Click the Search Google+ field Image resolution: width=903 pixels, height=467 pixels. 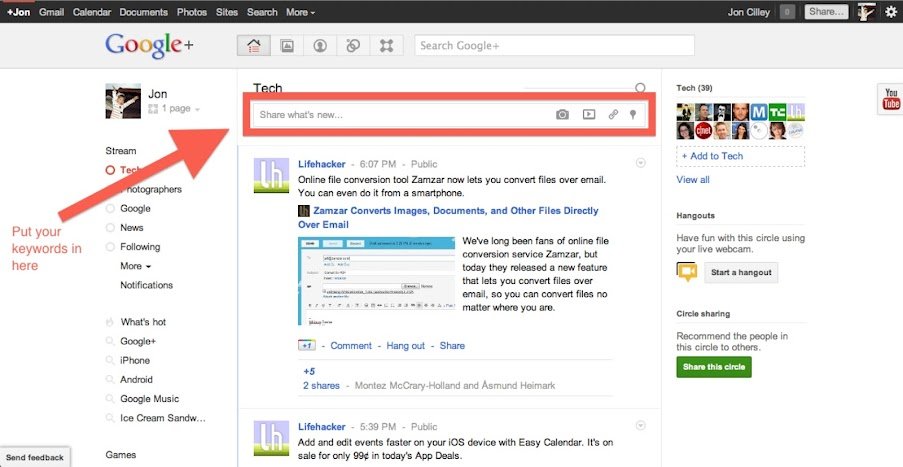[555, 45]
